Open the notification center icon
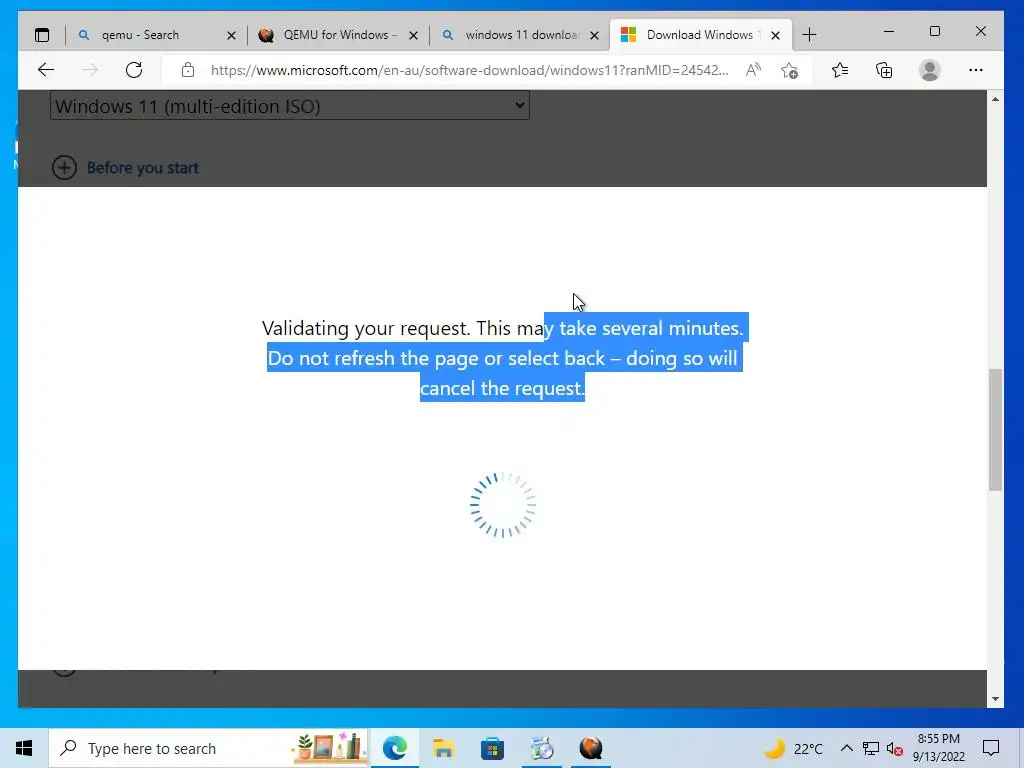This screenshot has width=1024, height=768. pyautogui.click(x=991, y=748)
